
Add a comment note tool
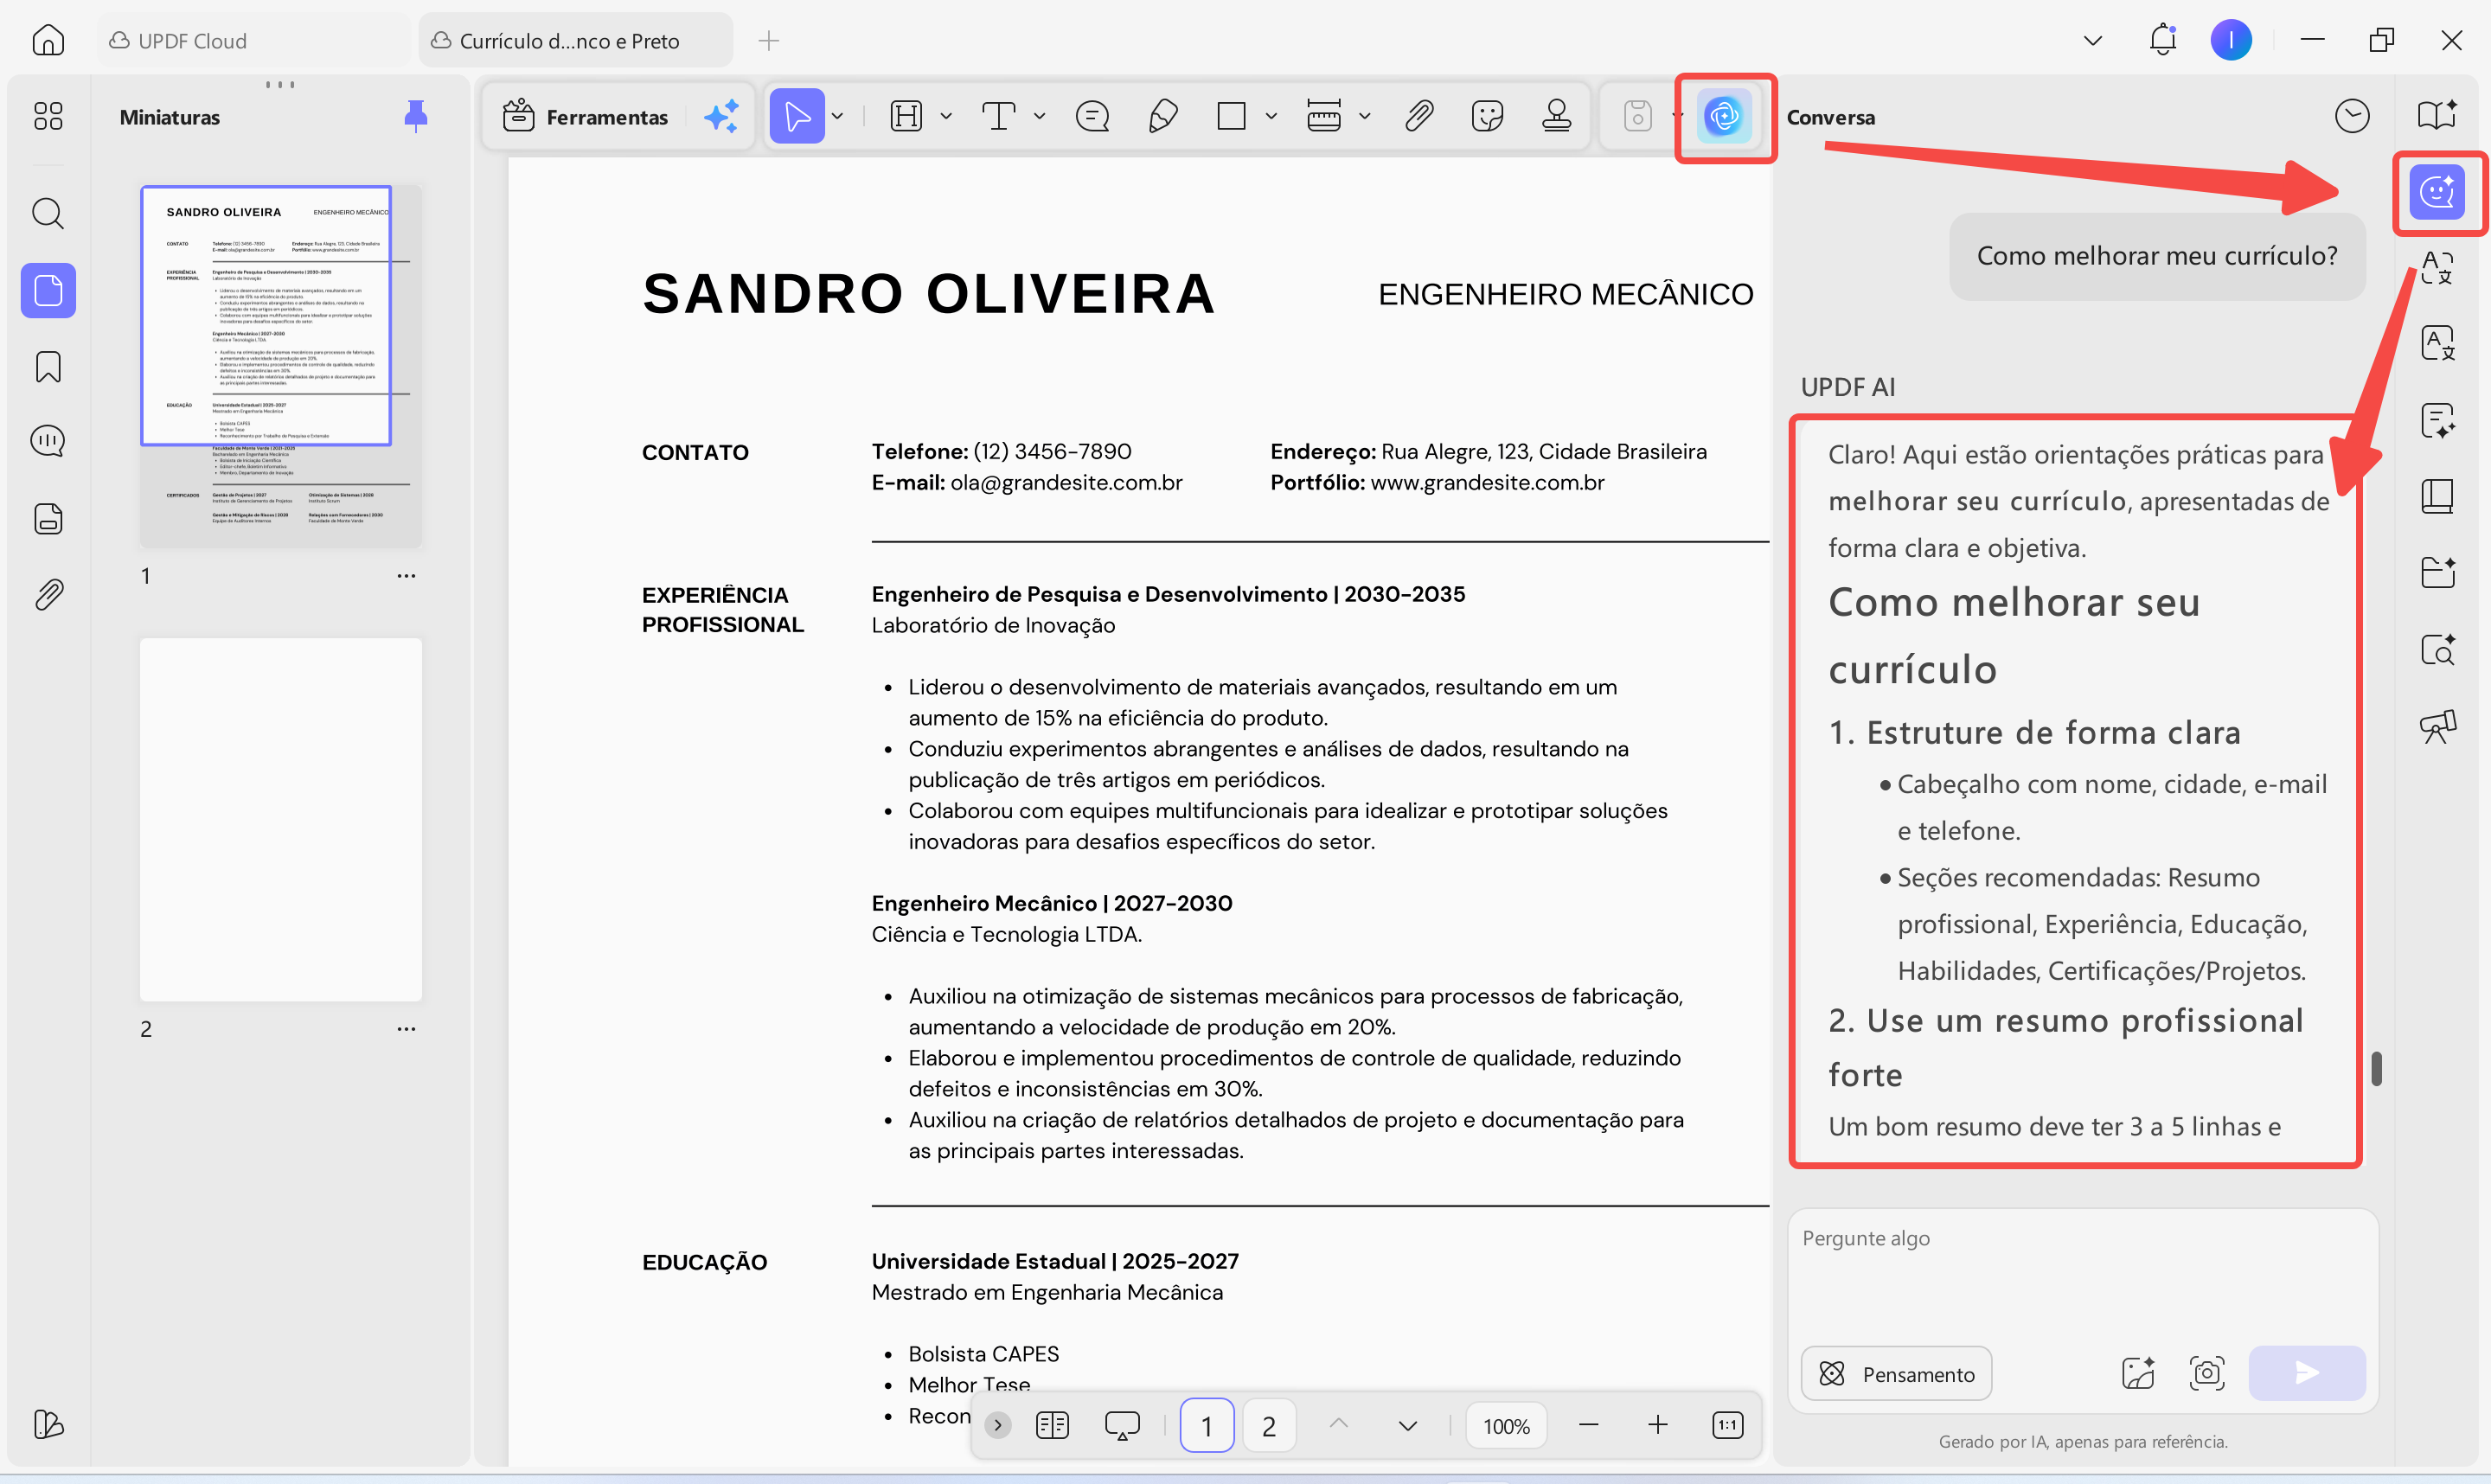tap(1092, 116)
